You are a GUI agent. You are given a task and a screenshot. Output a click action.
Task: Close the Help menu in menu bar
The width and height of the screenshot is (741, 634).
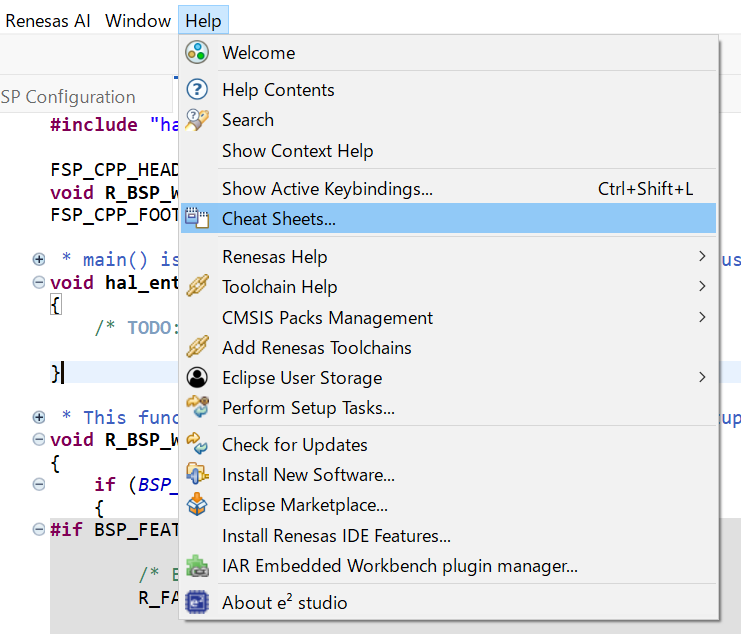pos(203,20)
